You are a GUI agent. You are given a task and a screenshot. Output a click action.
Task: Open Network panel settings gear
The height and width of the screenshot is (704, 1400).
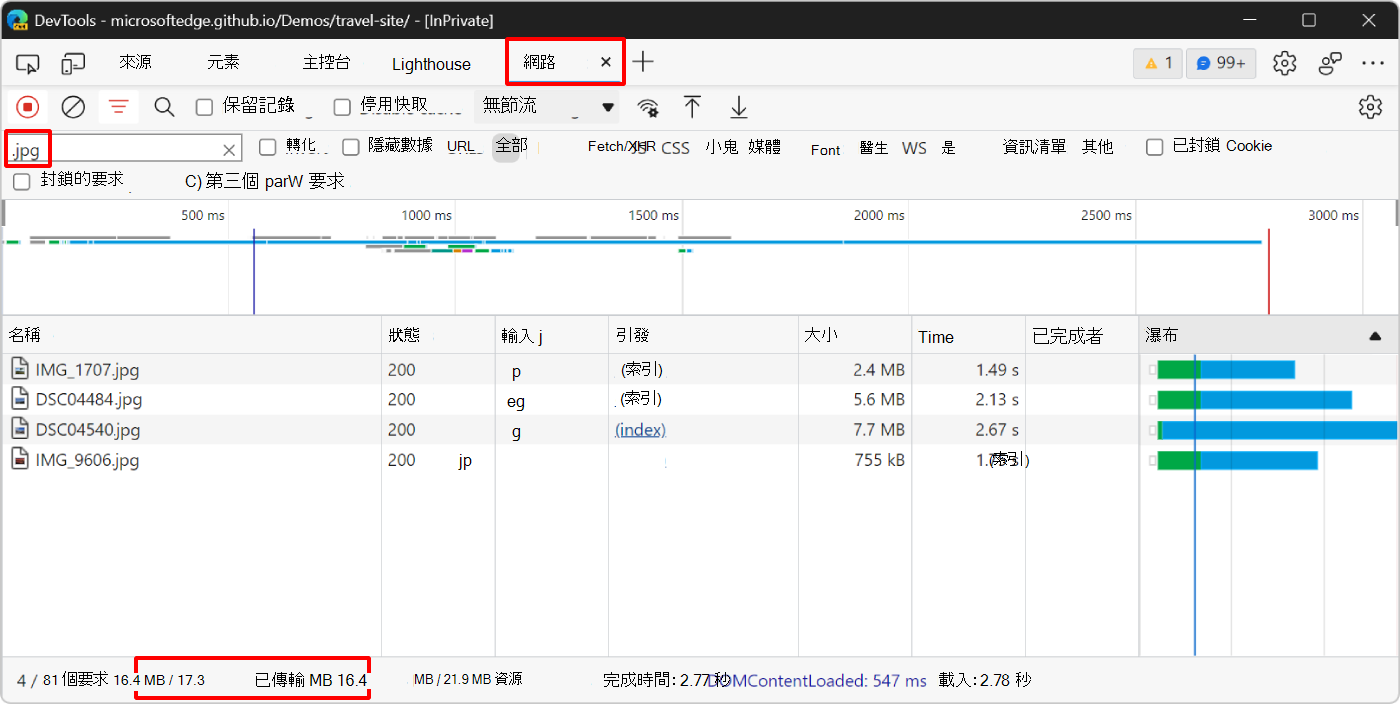1370,107
